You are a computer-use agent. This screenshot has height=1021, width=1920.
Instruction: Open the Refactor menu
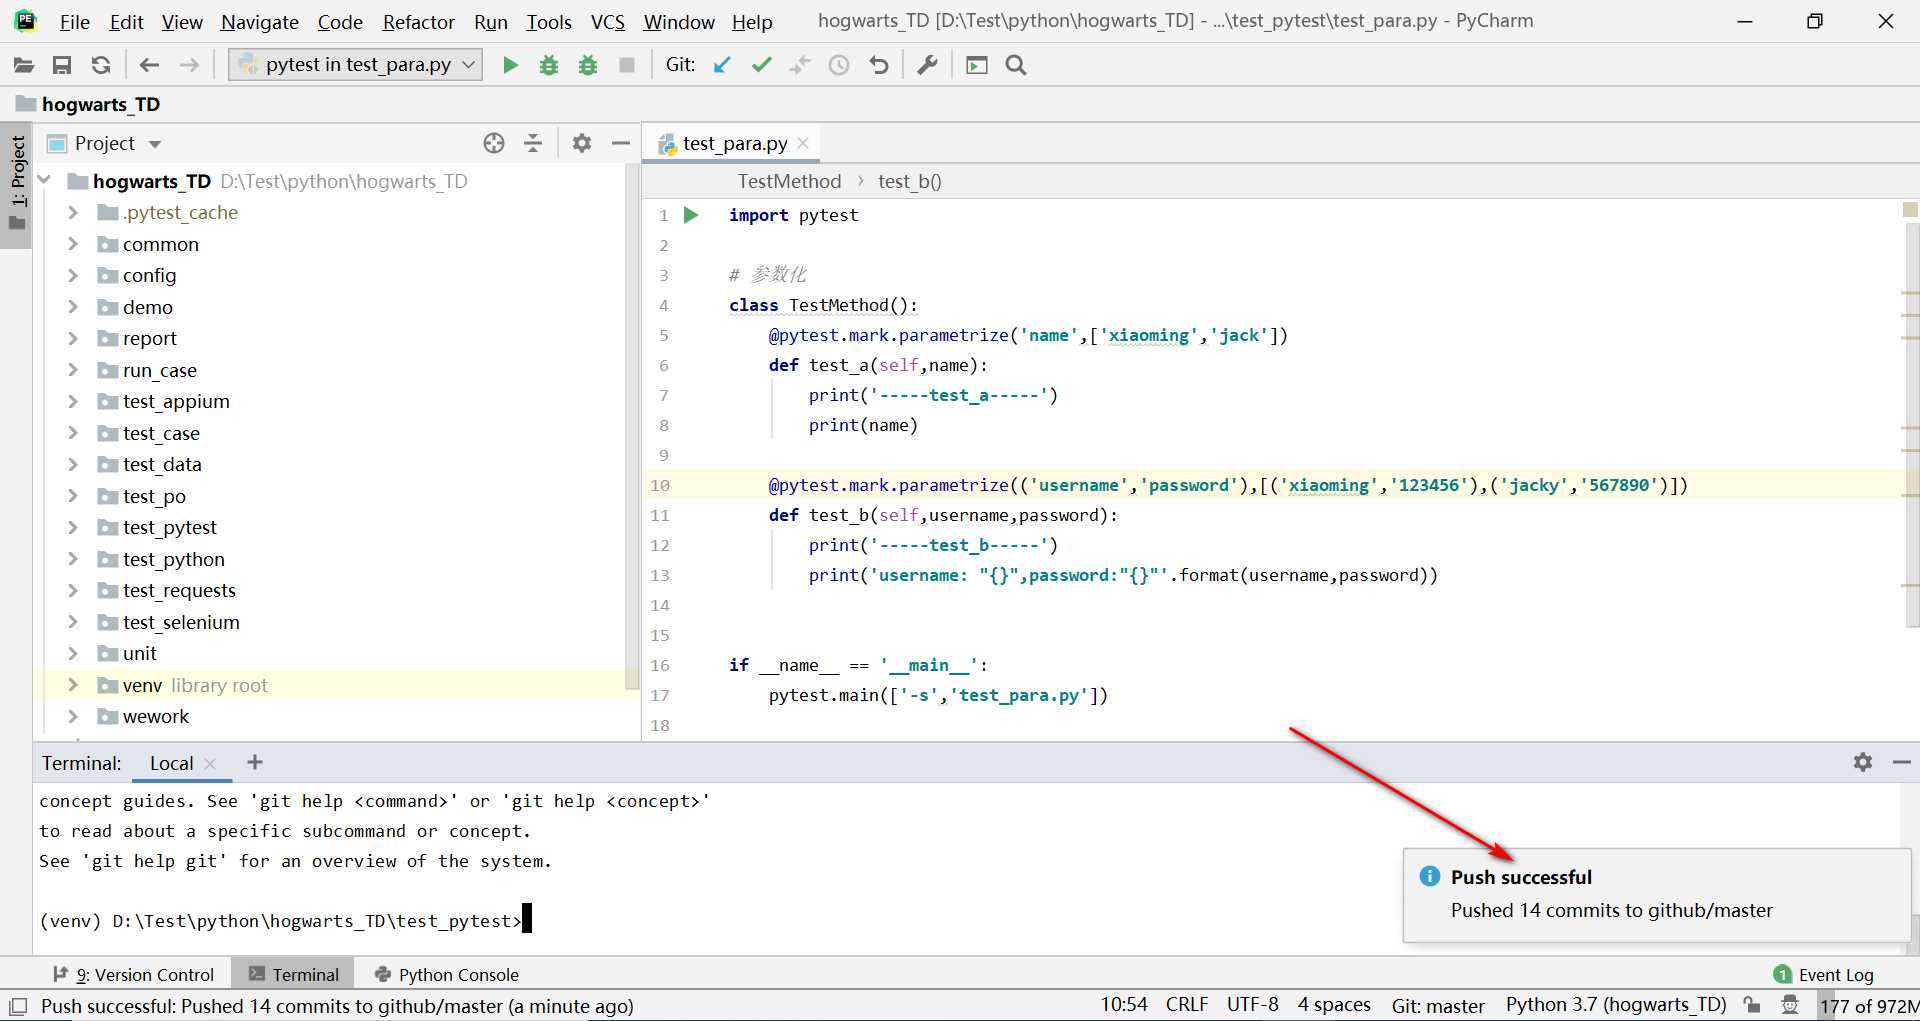click(418, 21)
